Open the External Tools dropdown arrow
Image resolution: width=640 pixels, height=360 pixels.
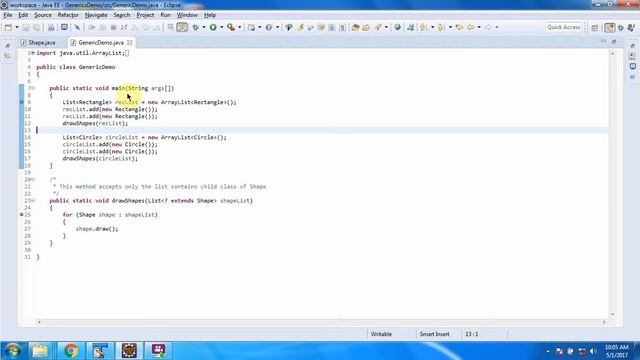tap(240, 27)
